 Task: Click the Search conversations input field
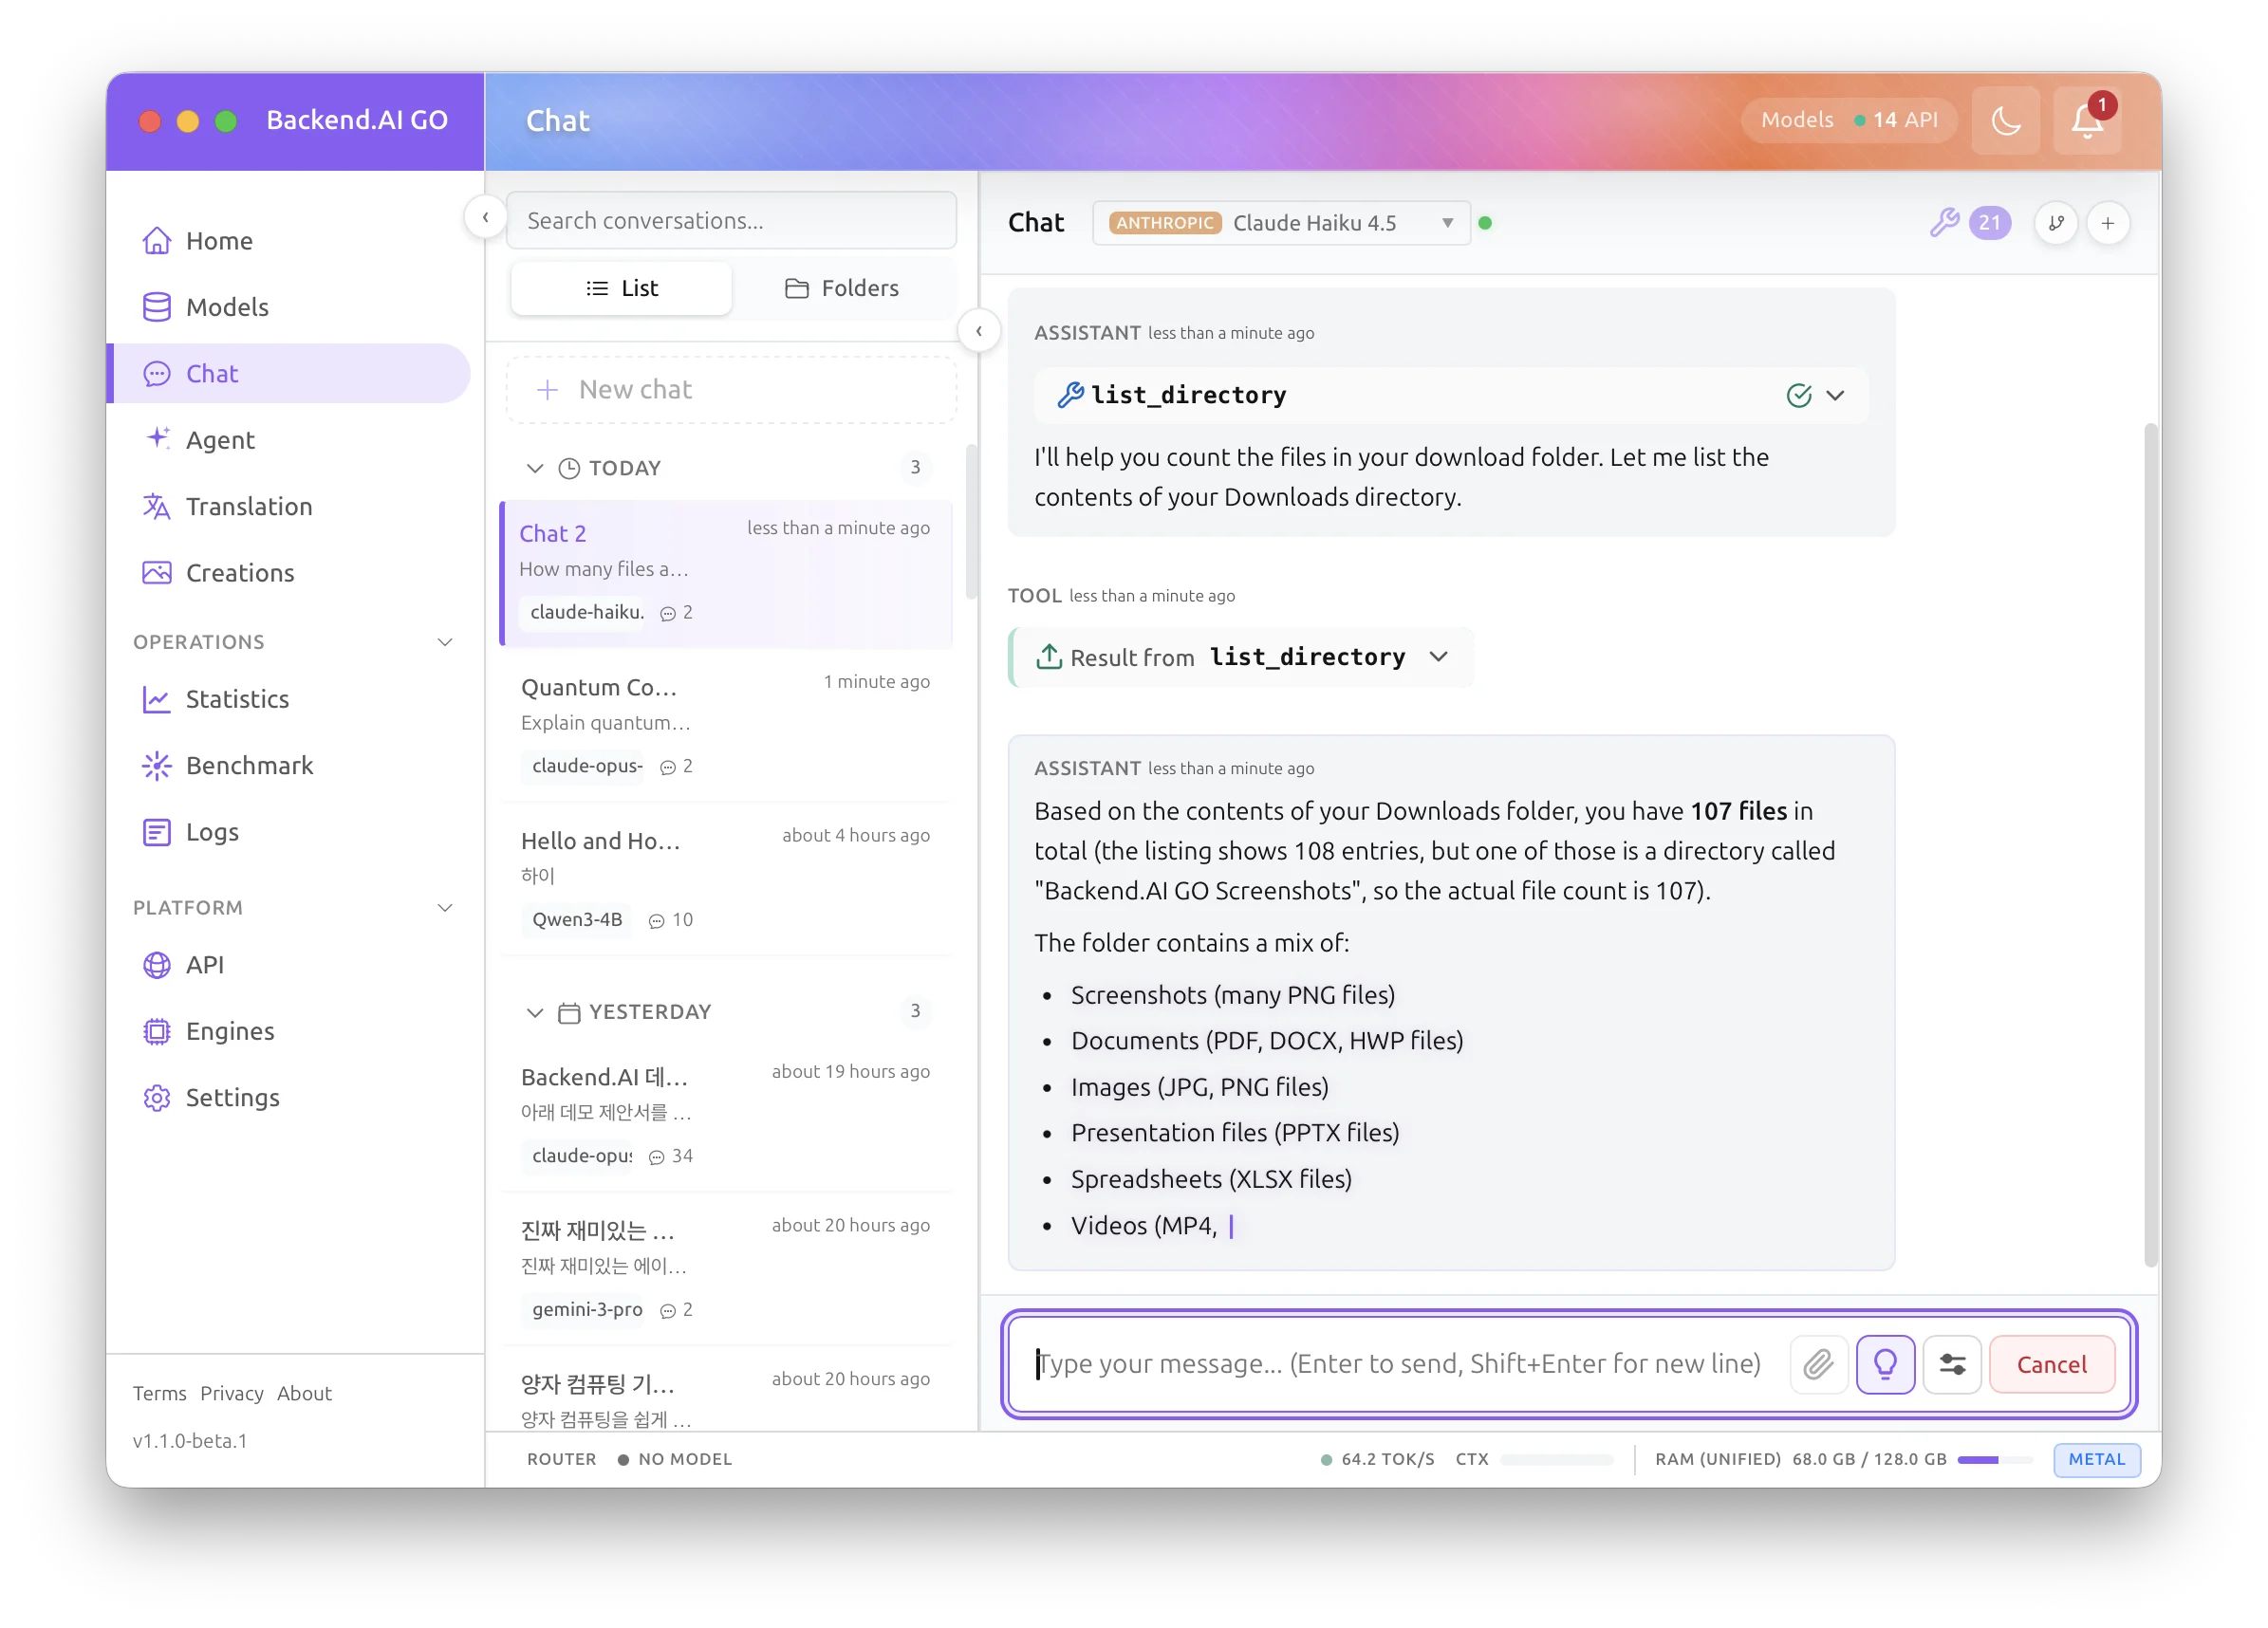pos(731,221)
